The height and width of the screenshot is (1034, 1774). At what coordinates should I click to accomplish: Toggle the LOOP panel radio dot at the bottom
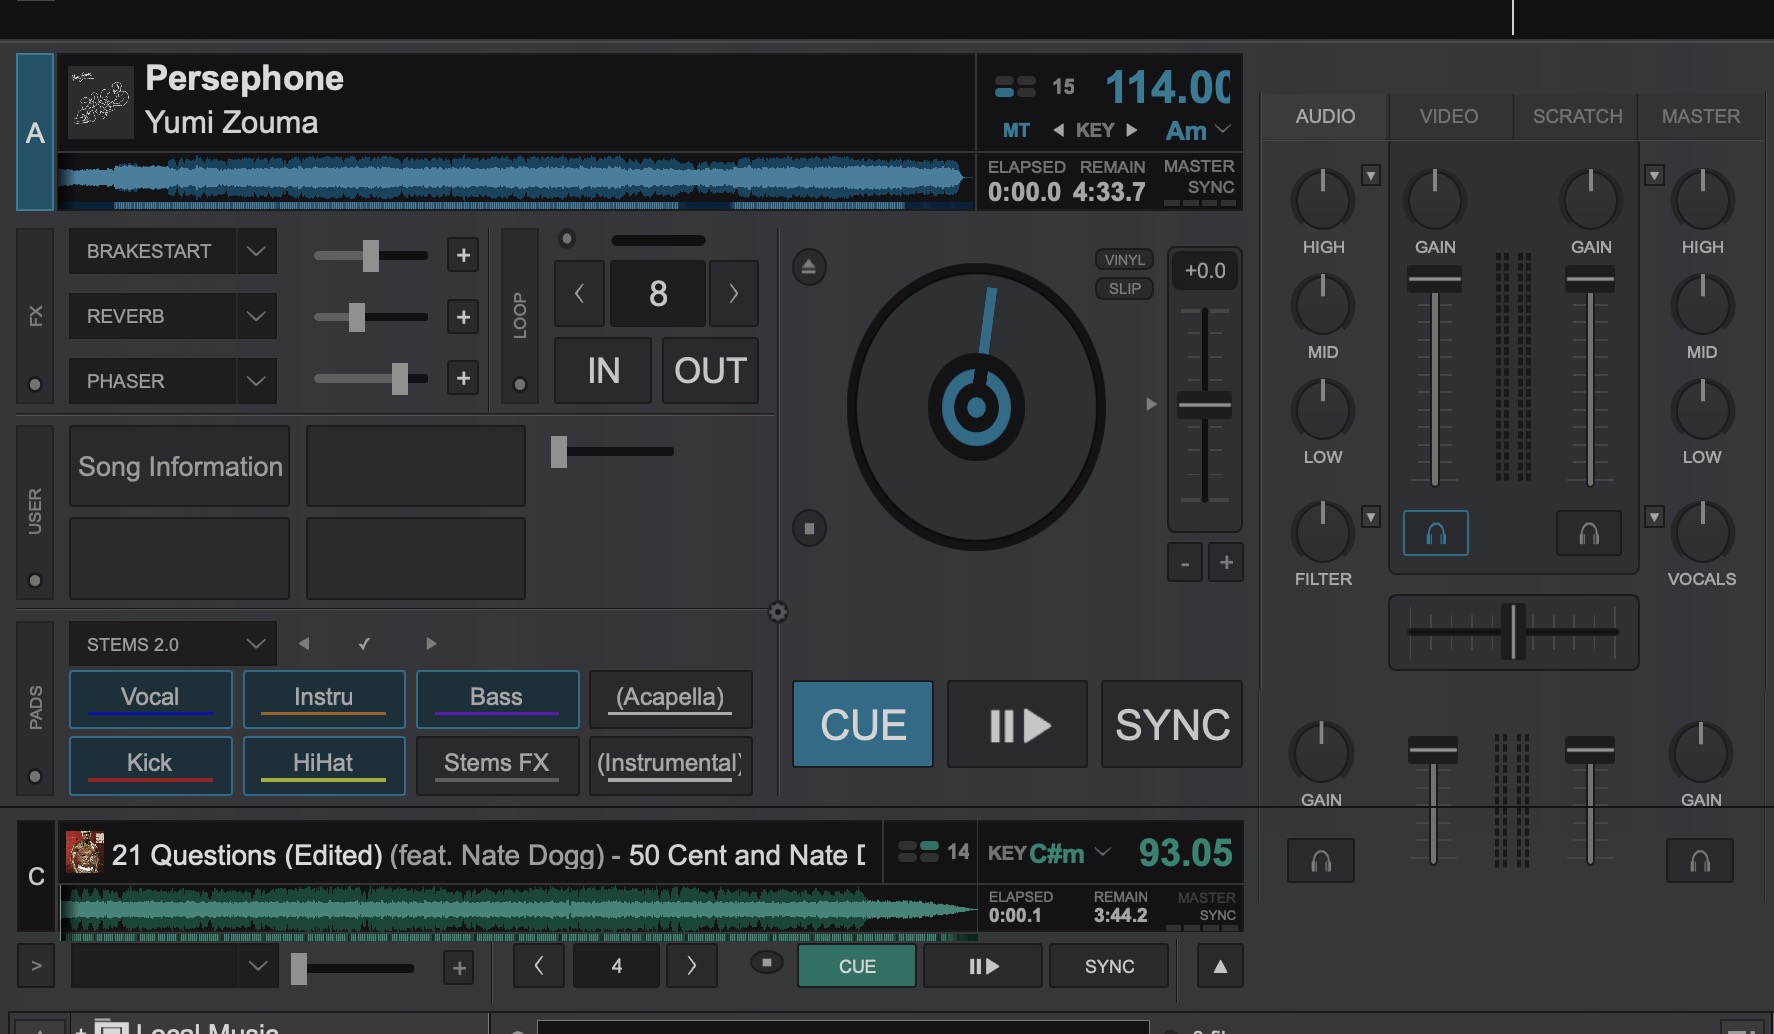coord(519,384)
